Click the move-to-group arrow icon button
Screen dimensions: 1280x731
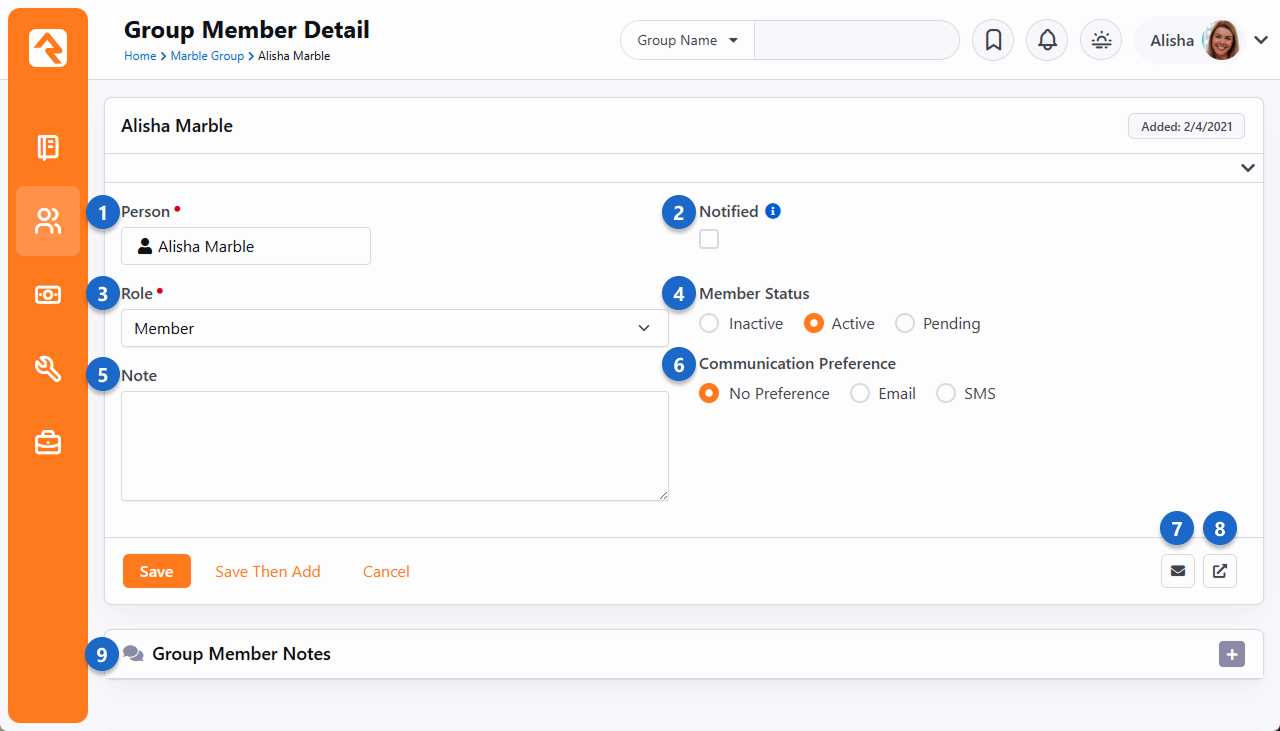[x=1220, y=571]
